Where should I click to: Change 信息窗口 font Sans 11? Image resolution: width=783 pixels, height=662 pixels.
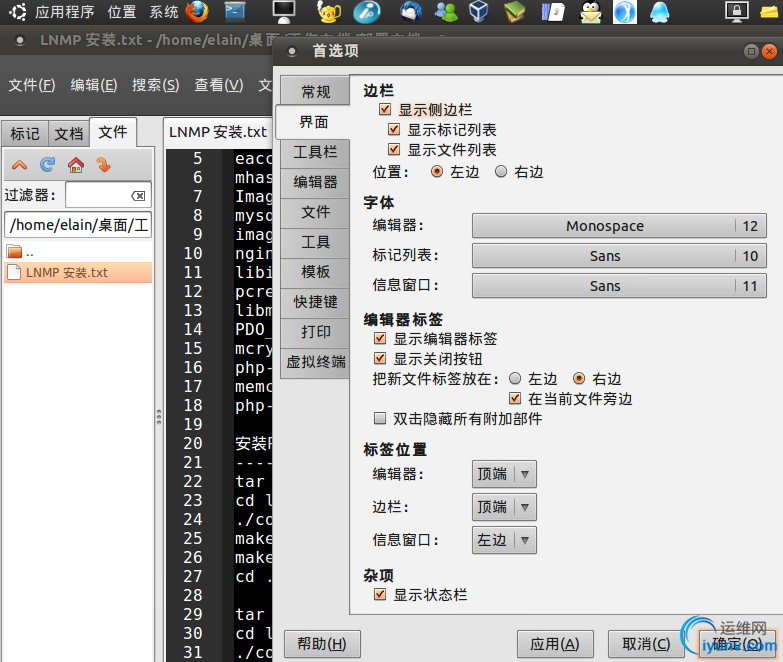(x=619, y=286)
